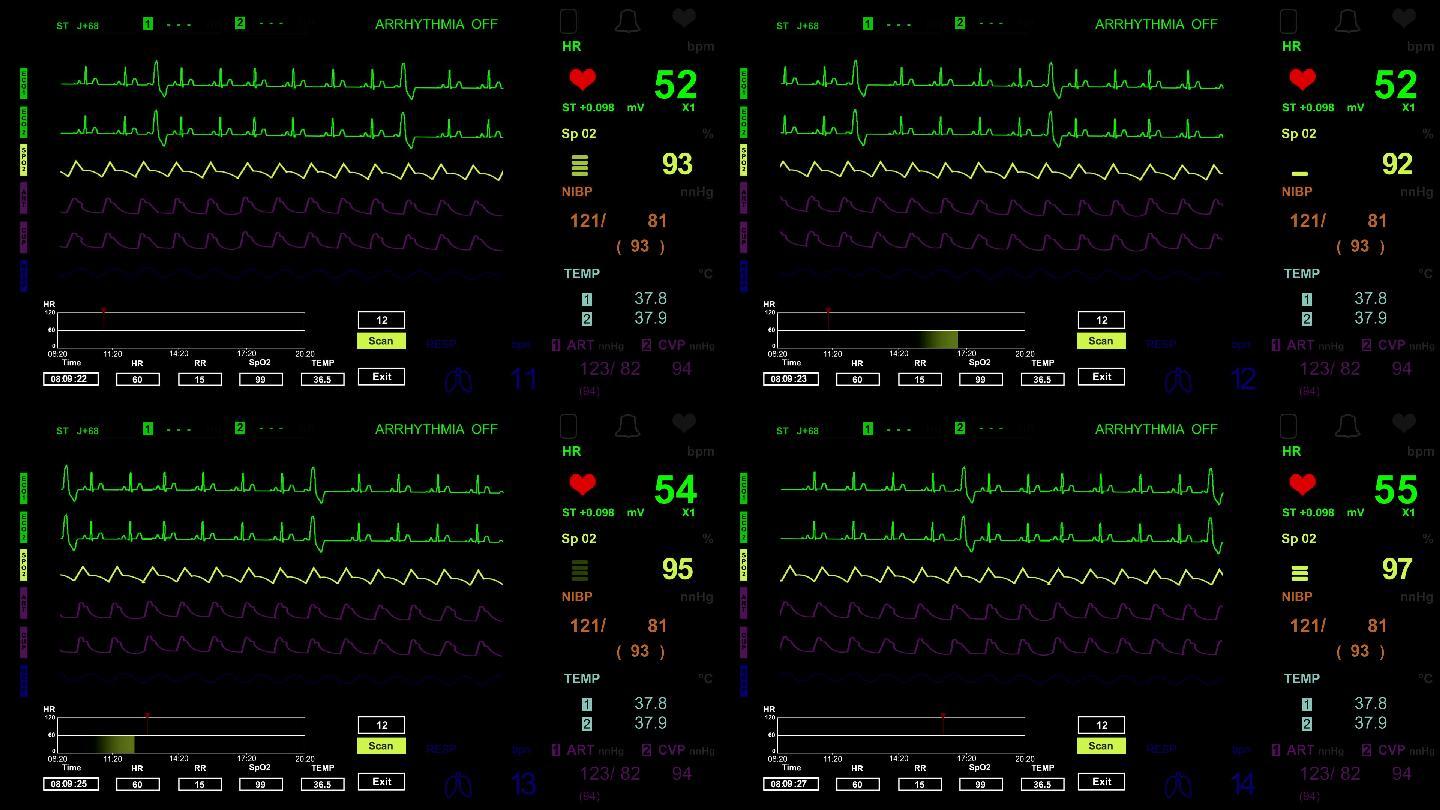Click the Time field showing 08:09:27

coord(791,784)
